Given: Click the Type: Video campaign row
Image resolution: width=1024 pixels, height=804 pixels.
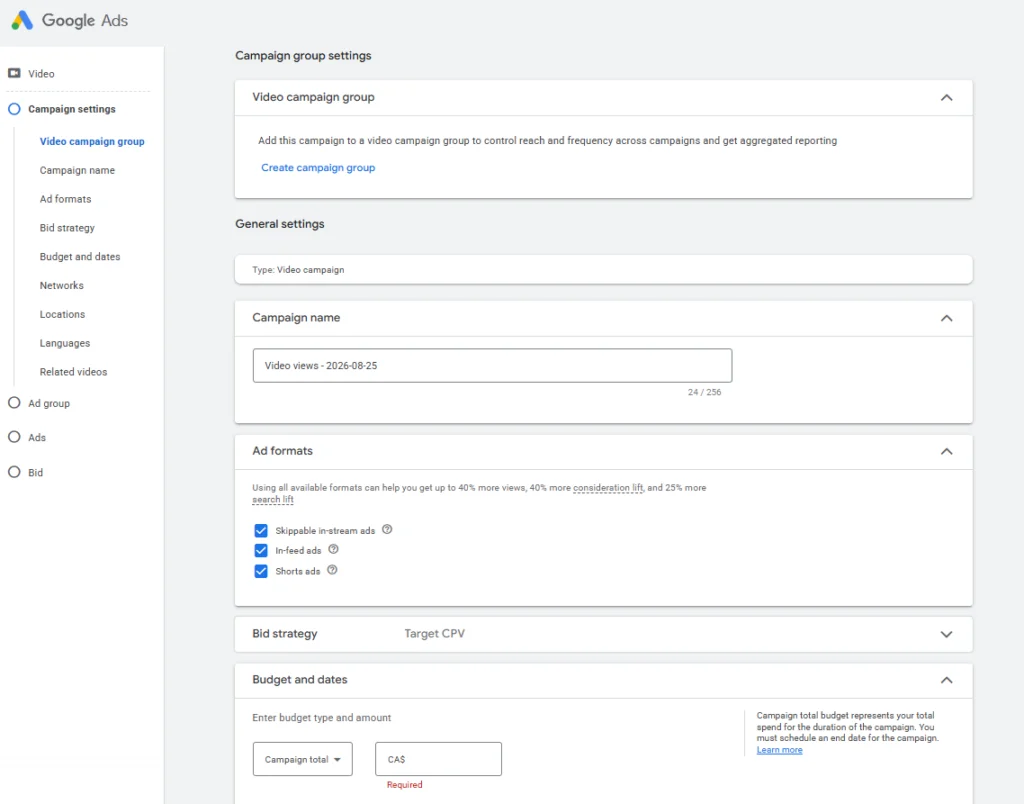Looking at the screenshot, I should (603, 270).
